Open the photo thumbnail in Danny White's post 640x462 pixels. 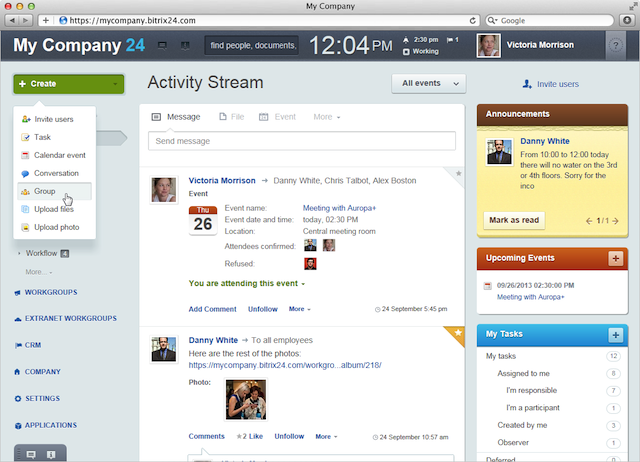(245, 399)
